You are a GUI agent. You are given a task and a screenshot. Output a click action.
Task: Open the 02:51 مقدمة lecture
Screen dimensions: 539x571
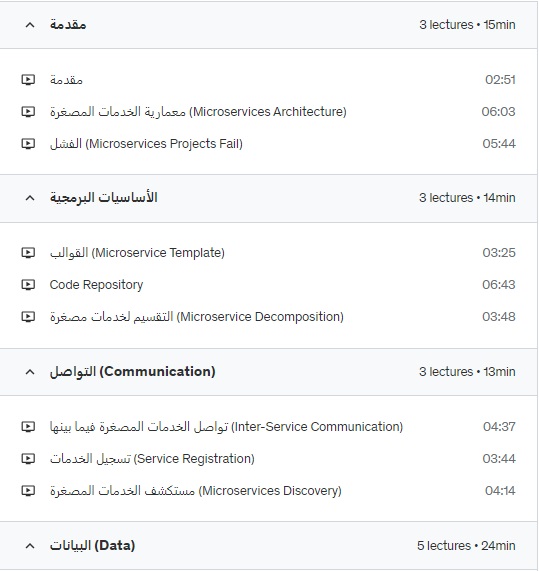pos(66,79)
